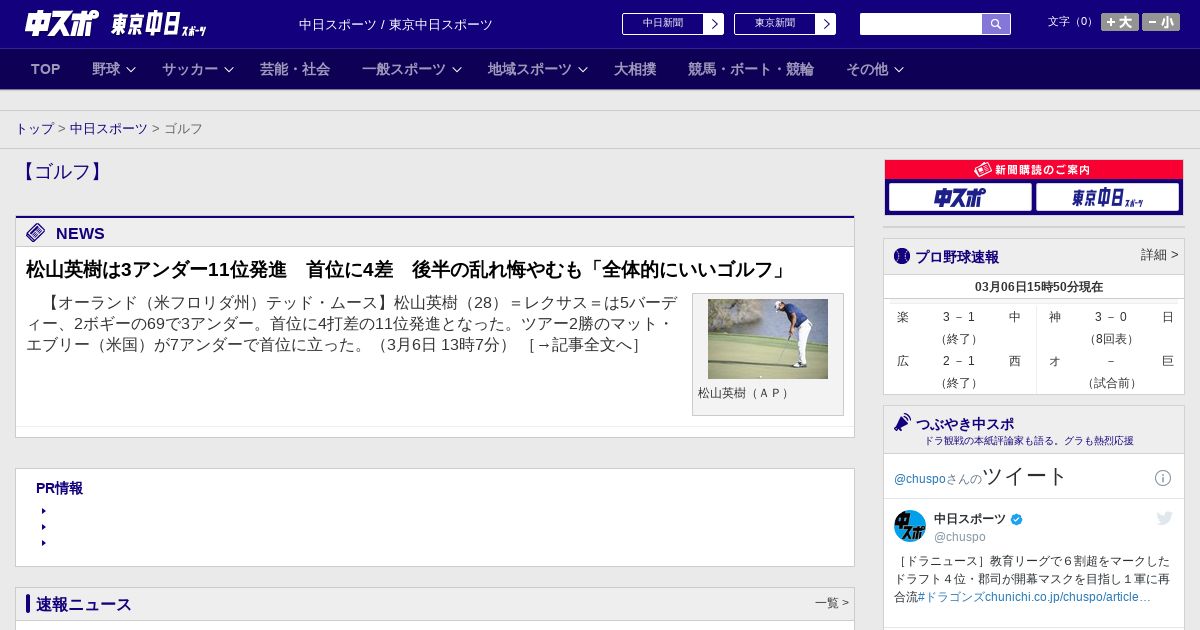
Task: Click 中日スポーツ Twitter account name
Action: 970,519
